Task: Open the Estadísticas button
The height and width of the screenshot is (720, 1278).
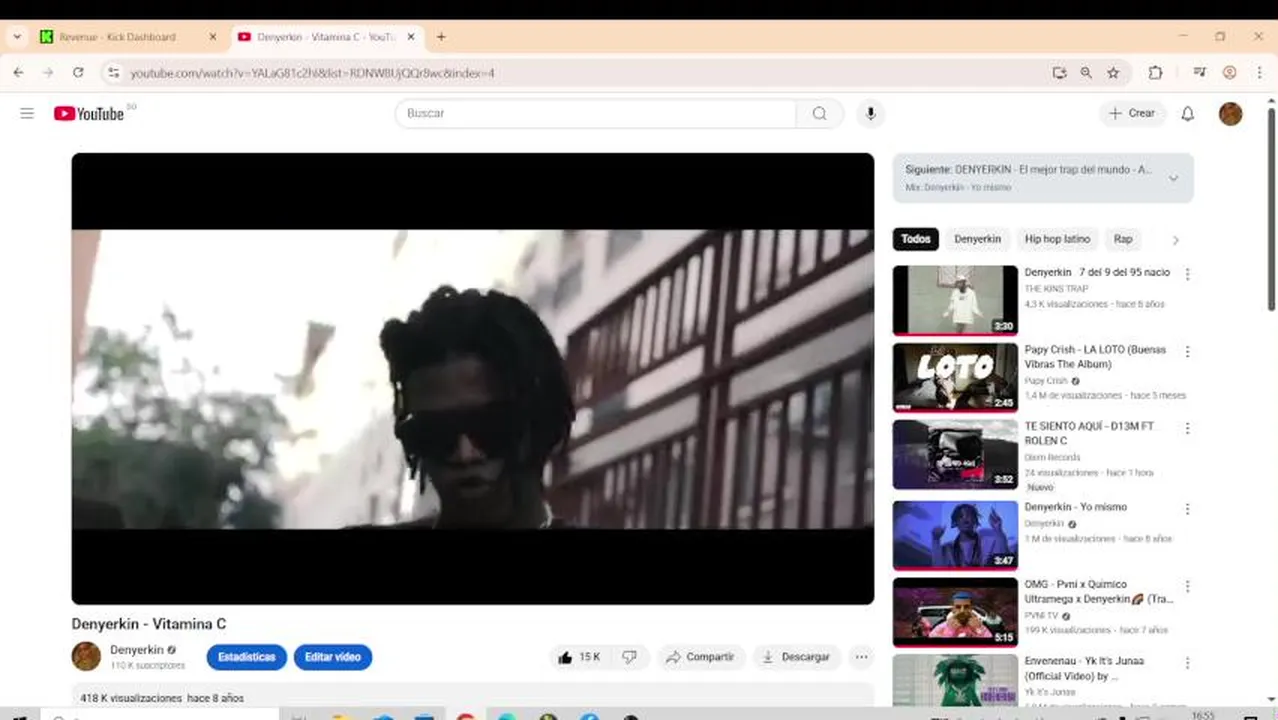Action: pyautogui.click(x=246, y=657)
